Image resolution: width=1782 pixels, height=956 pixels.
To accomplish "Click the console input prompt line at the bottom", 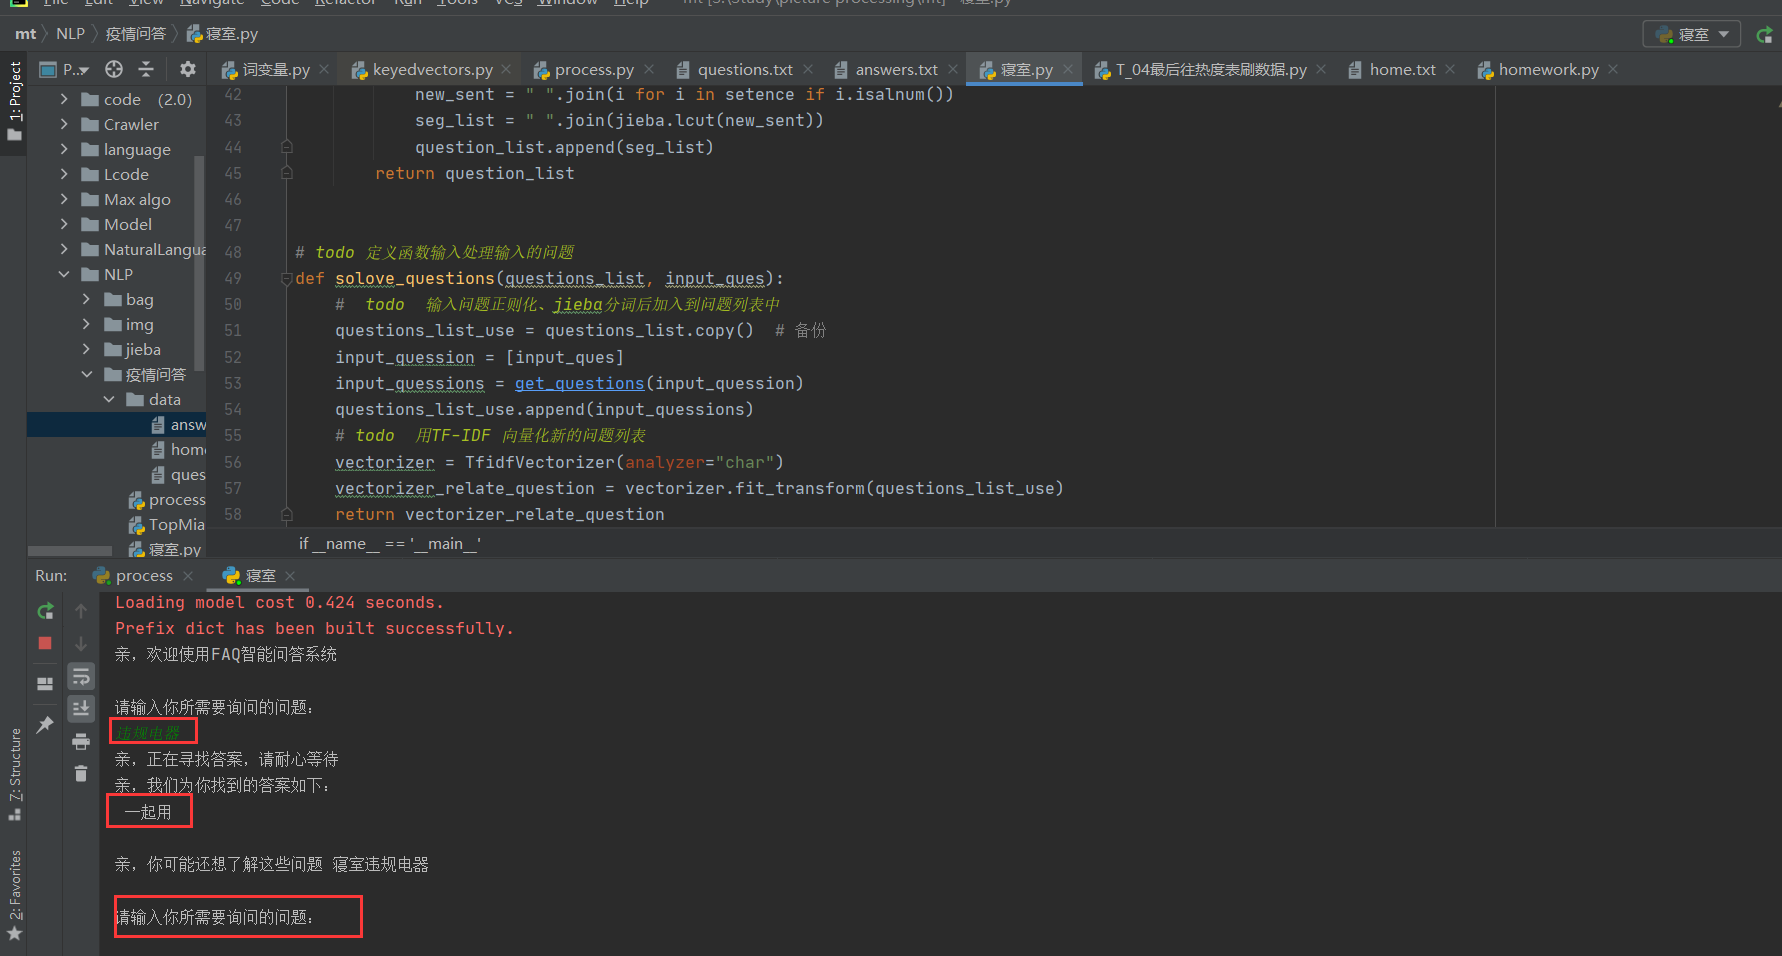I will 238,916.
